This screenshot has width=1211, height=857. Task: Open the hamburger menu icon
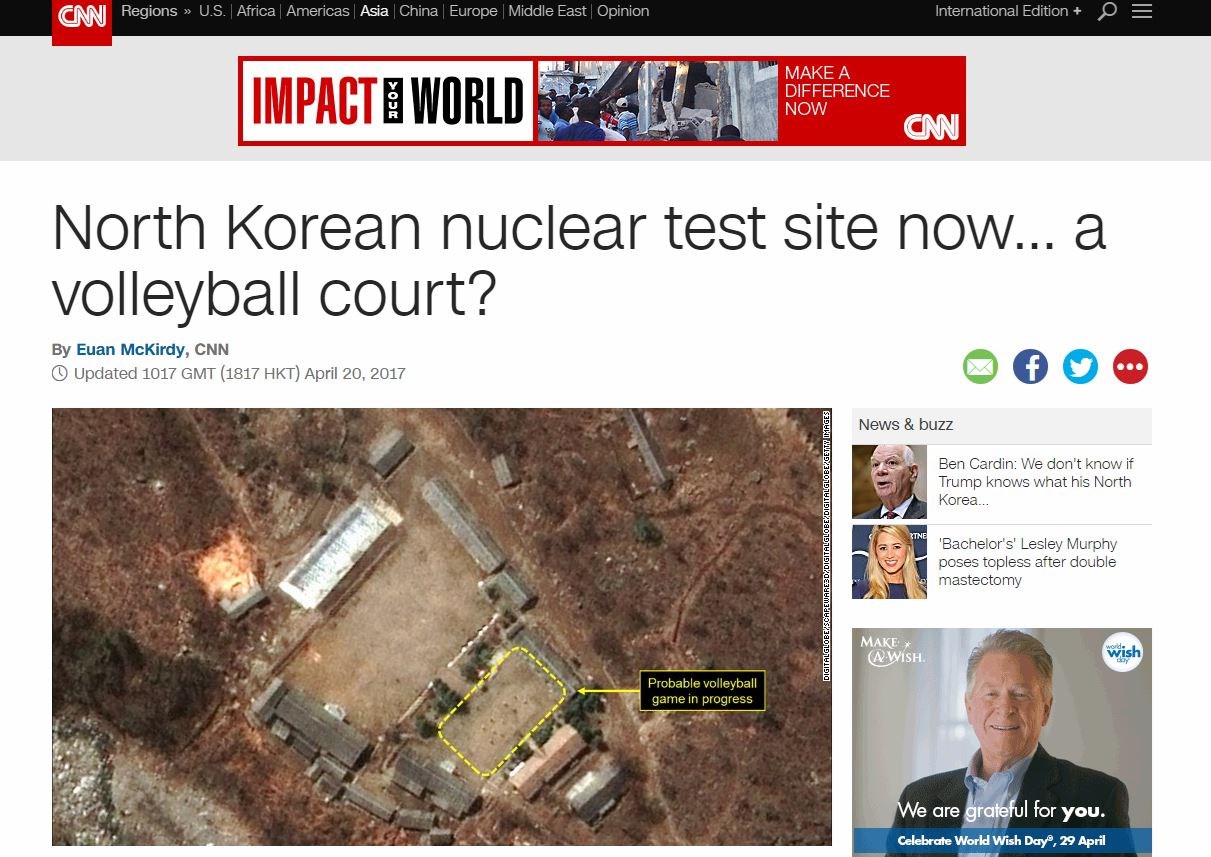click(x=1141, y=12)
